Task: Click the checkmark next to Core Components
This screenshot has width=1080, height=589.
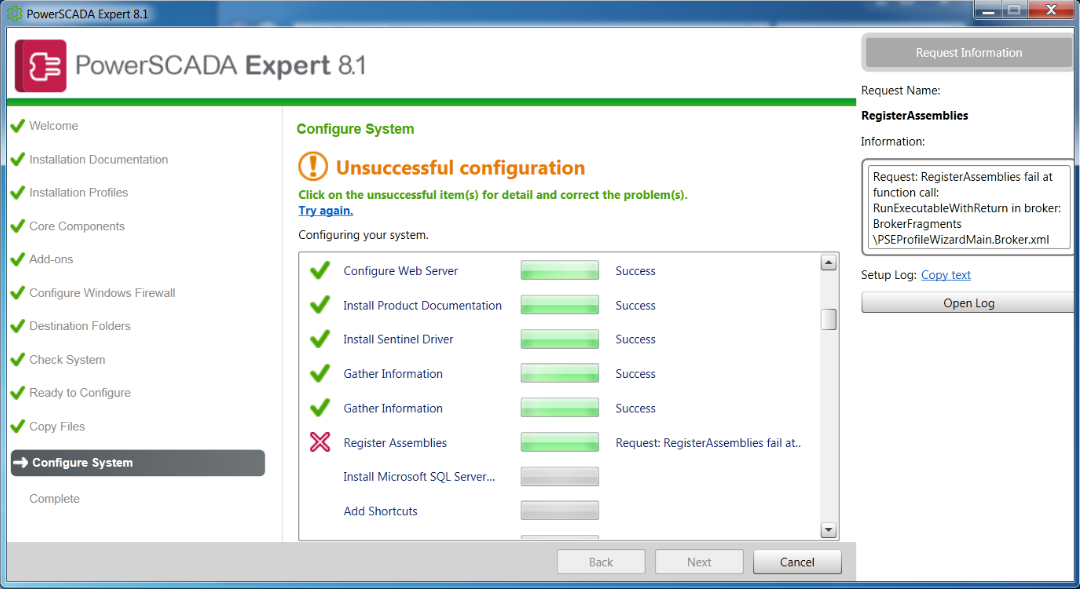Action: [18, 226]
